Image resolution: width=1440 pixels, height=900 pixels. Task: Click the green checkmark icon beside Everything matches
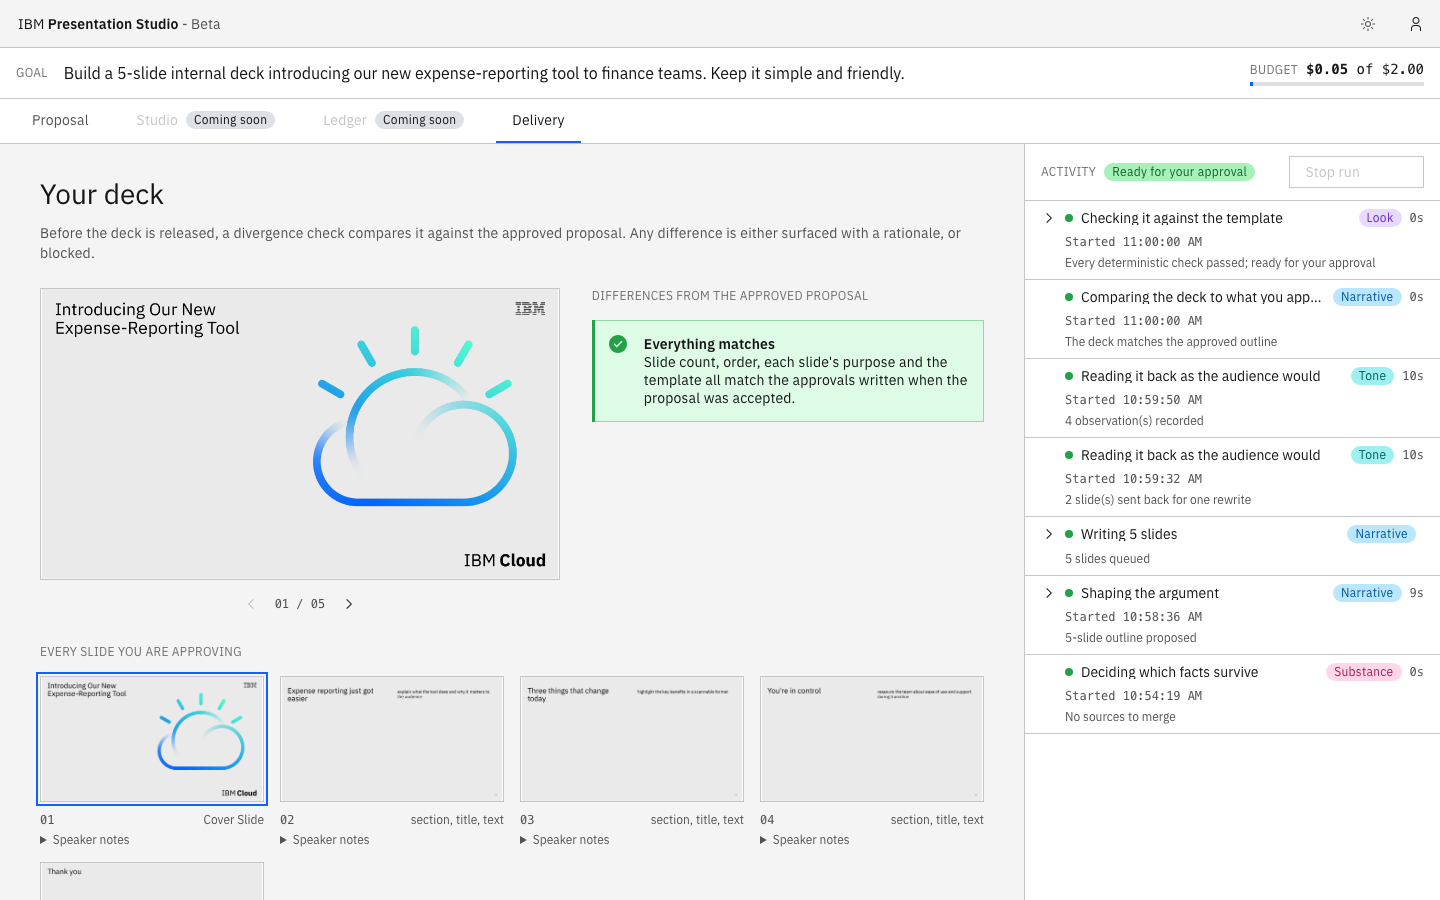618,344
